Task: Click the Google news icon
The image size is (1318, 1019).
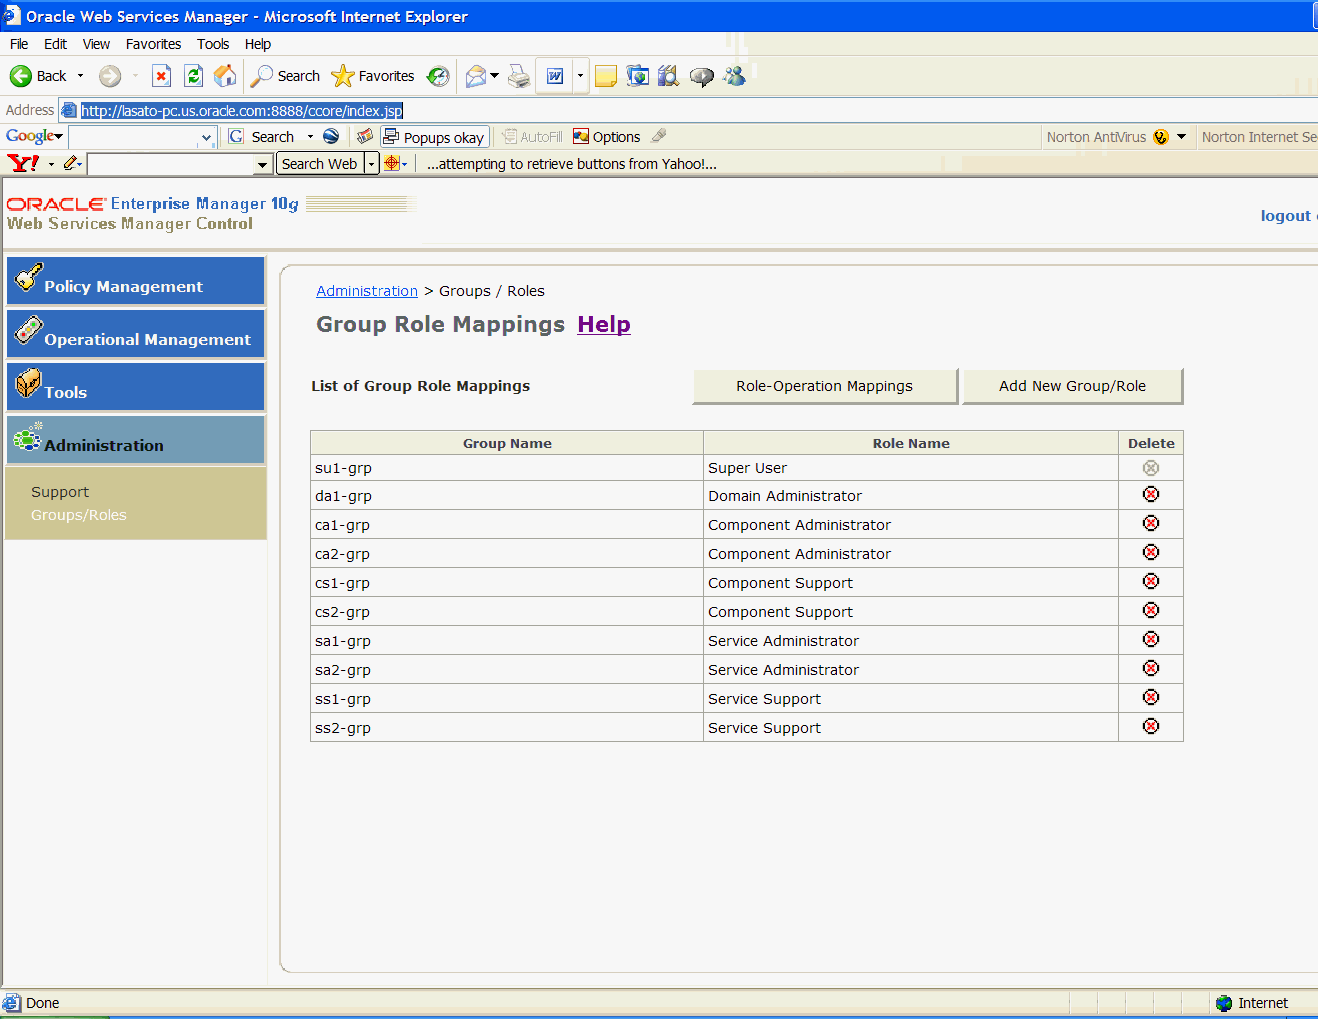Action: (x=365, y=136)
